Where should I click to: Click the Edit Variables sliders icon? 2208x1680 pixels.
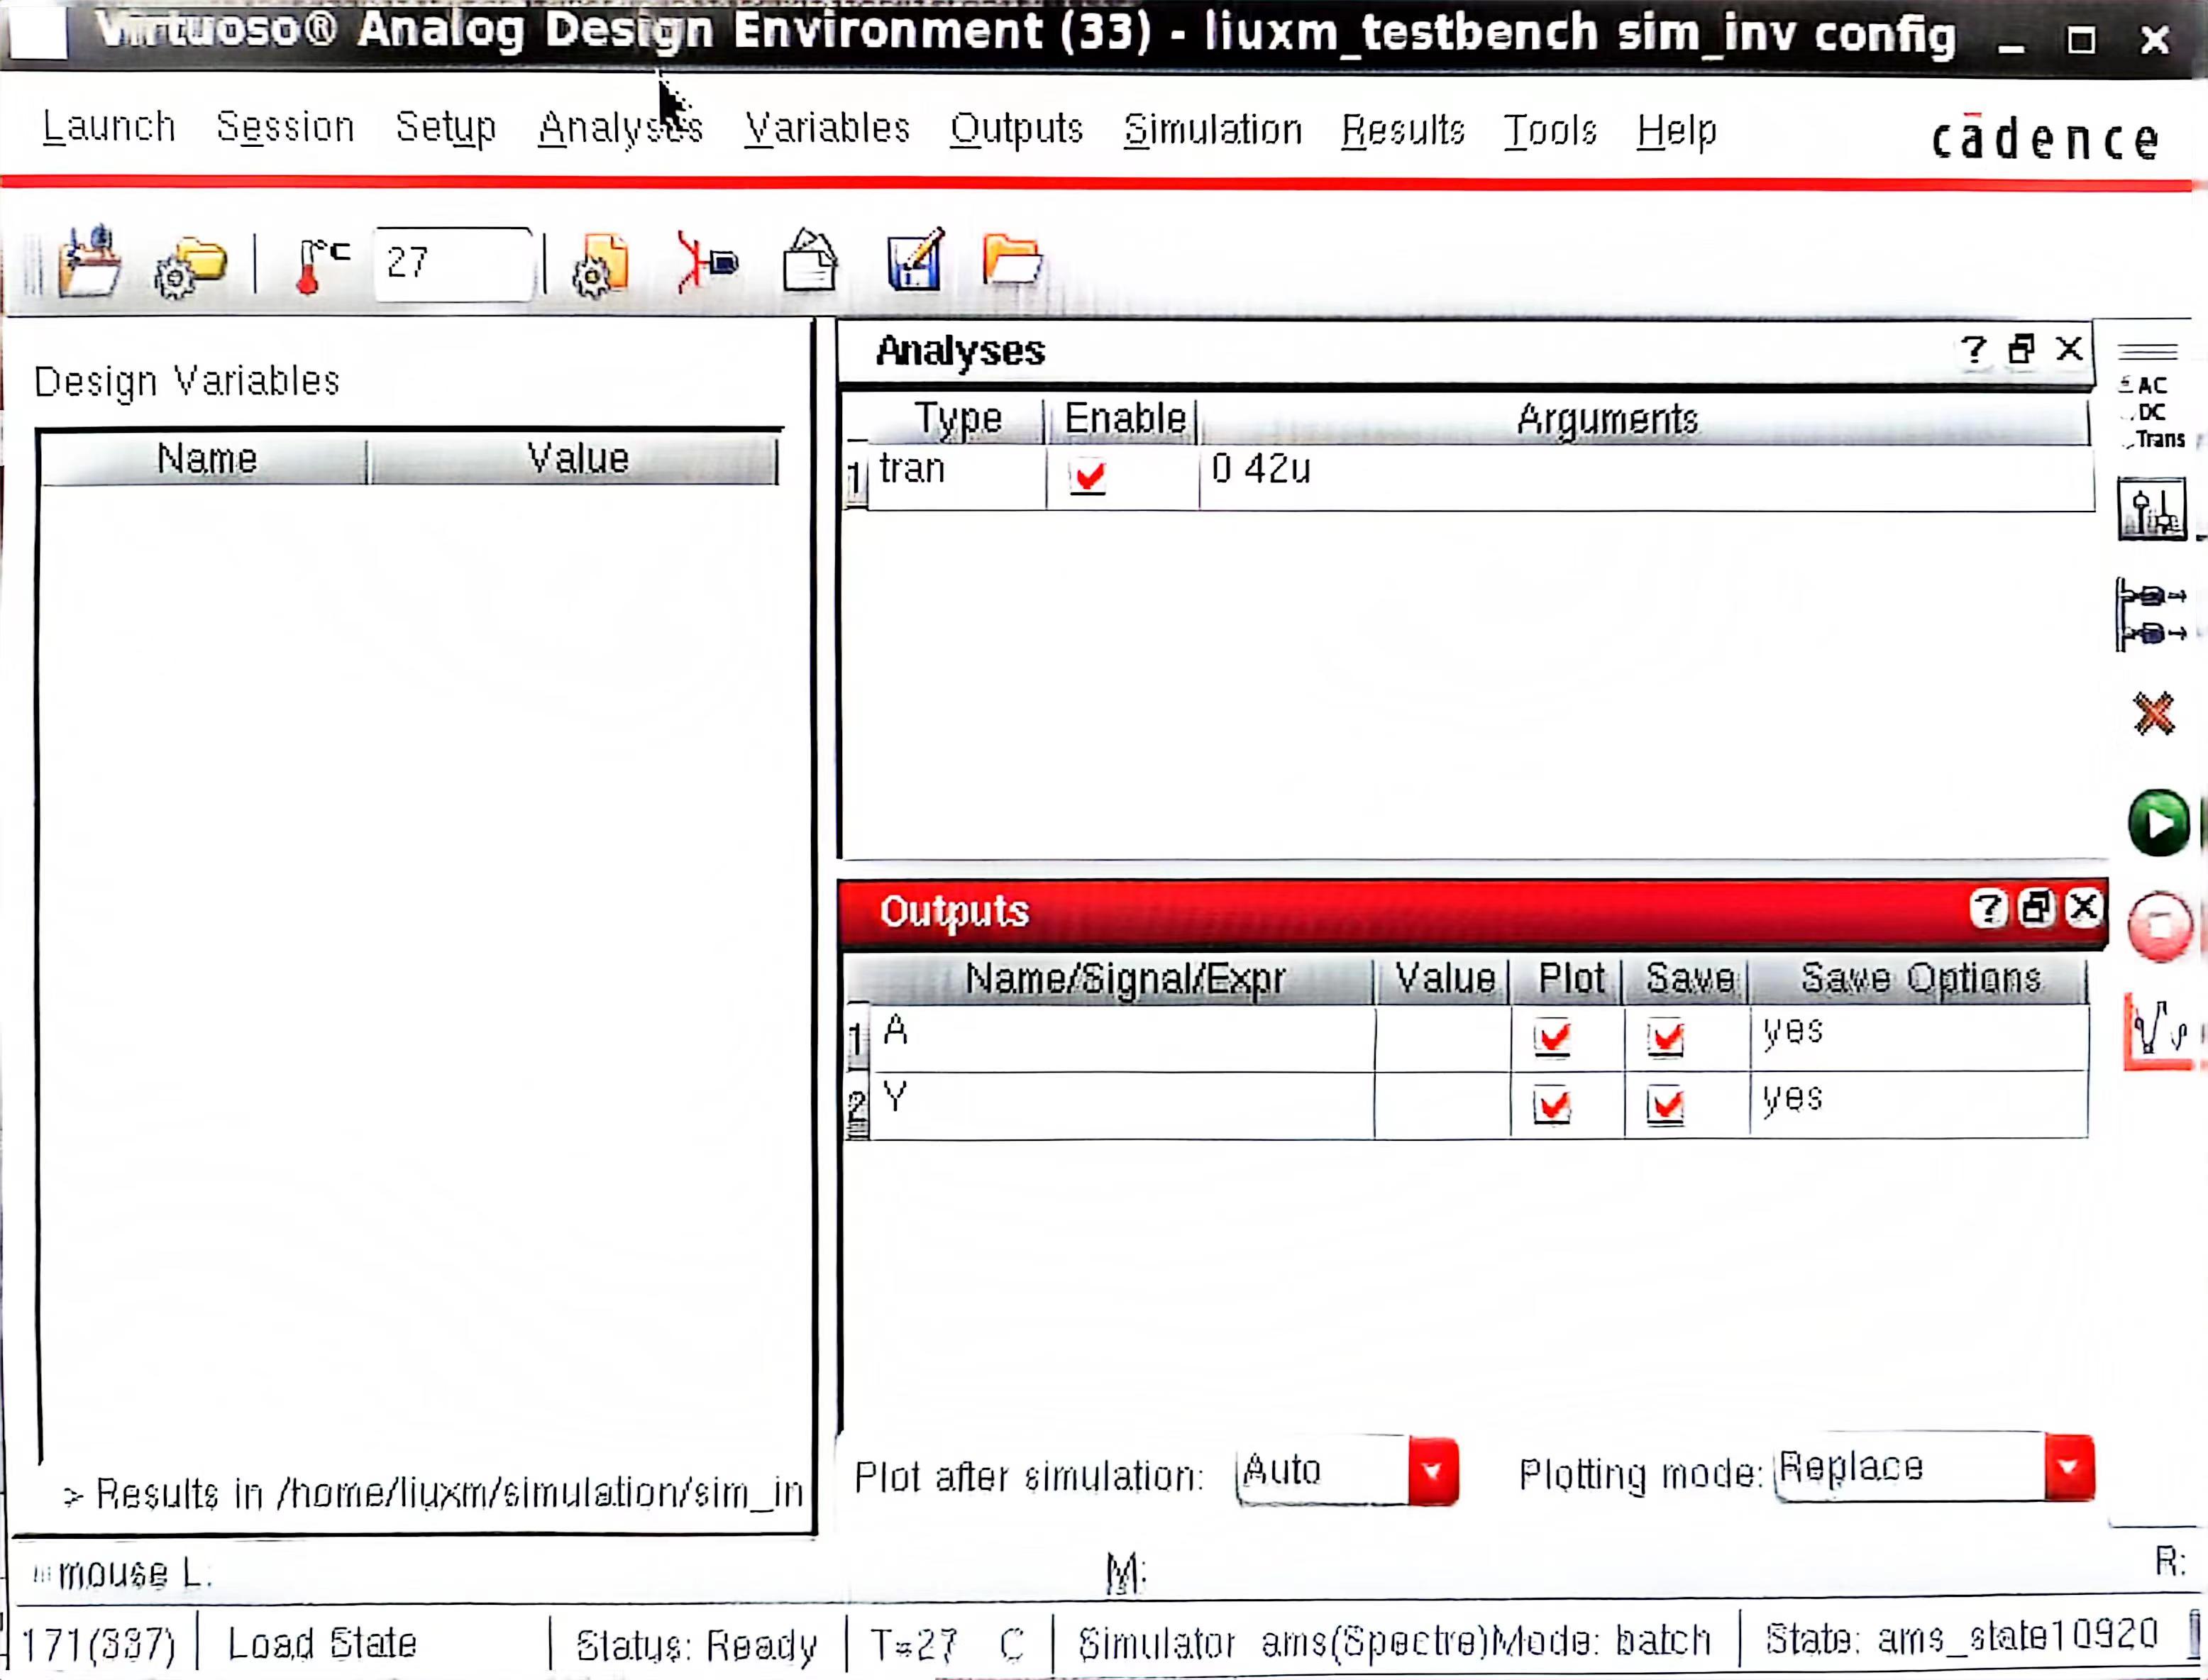[2151, 510]
